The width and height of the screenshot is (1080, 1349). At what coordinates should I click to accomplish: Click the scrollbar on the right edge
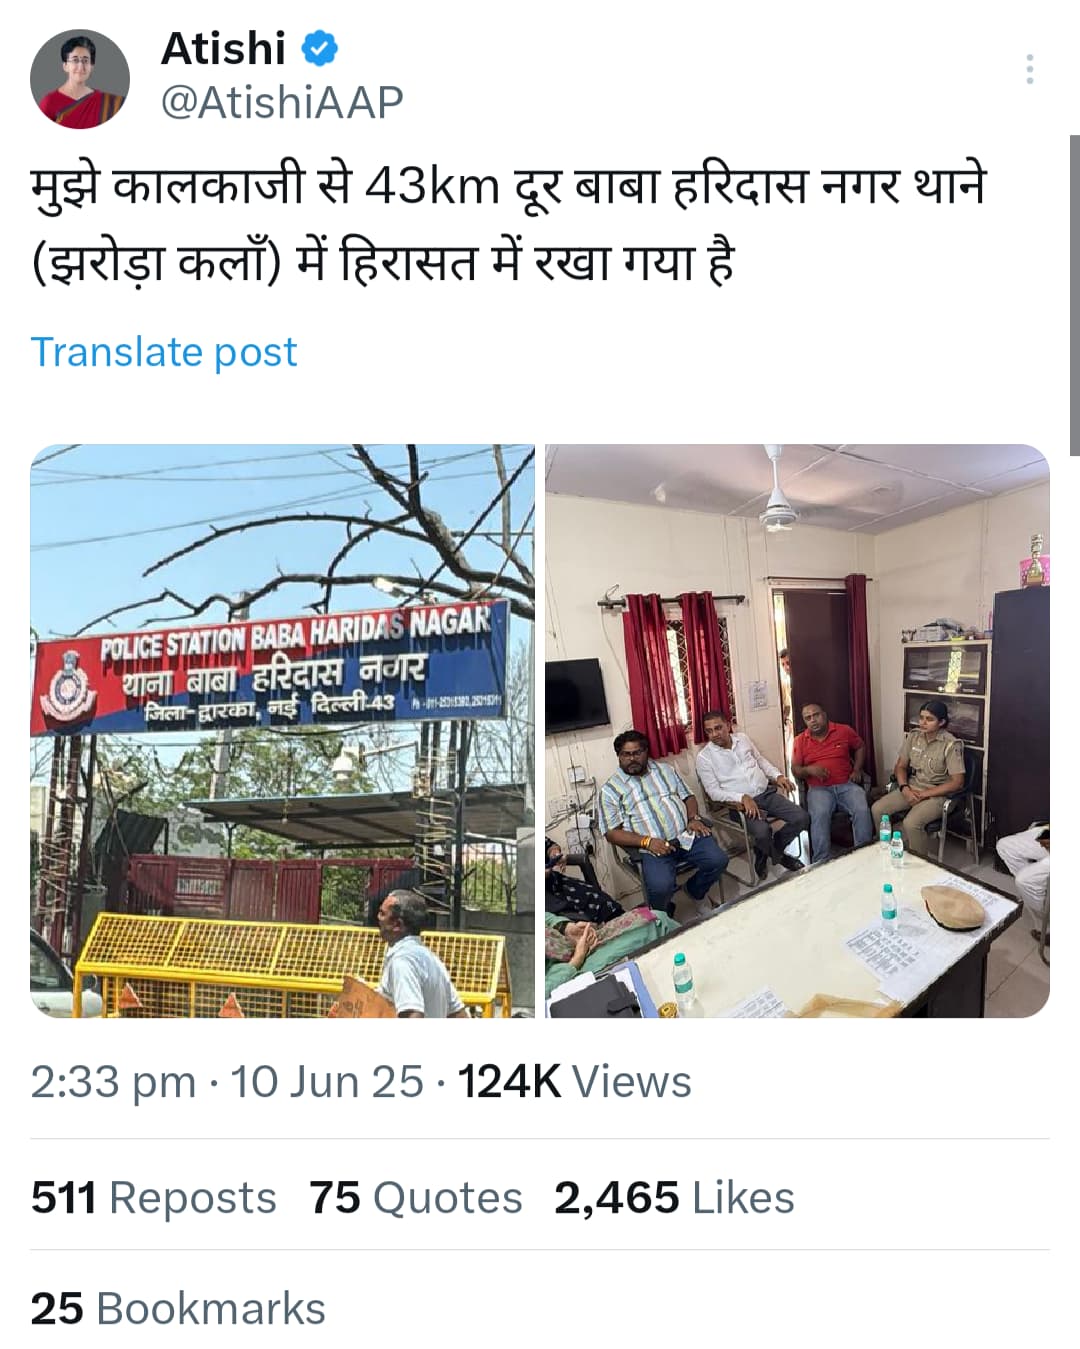click(x=1074, y=295)
